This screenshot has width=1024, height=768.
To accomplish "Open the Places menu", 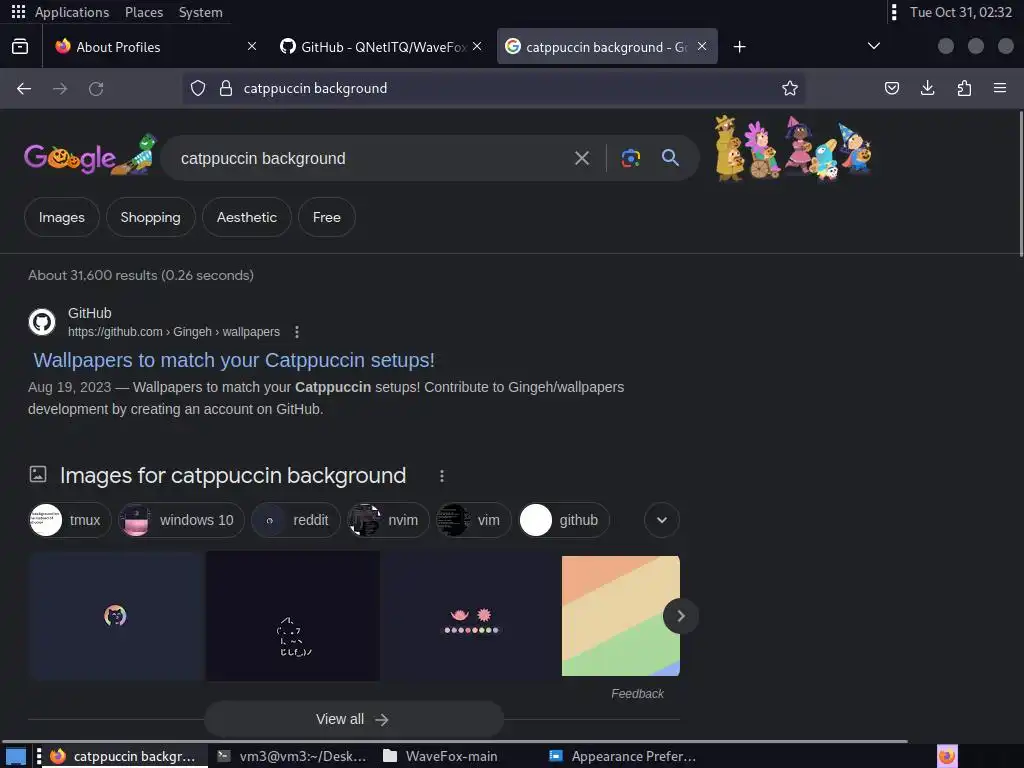I will coord(144,12).
